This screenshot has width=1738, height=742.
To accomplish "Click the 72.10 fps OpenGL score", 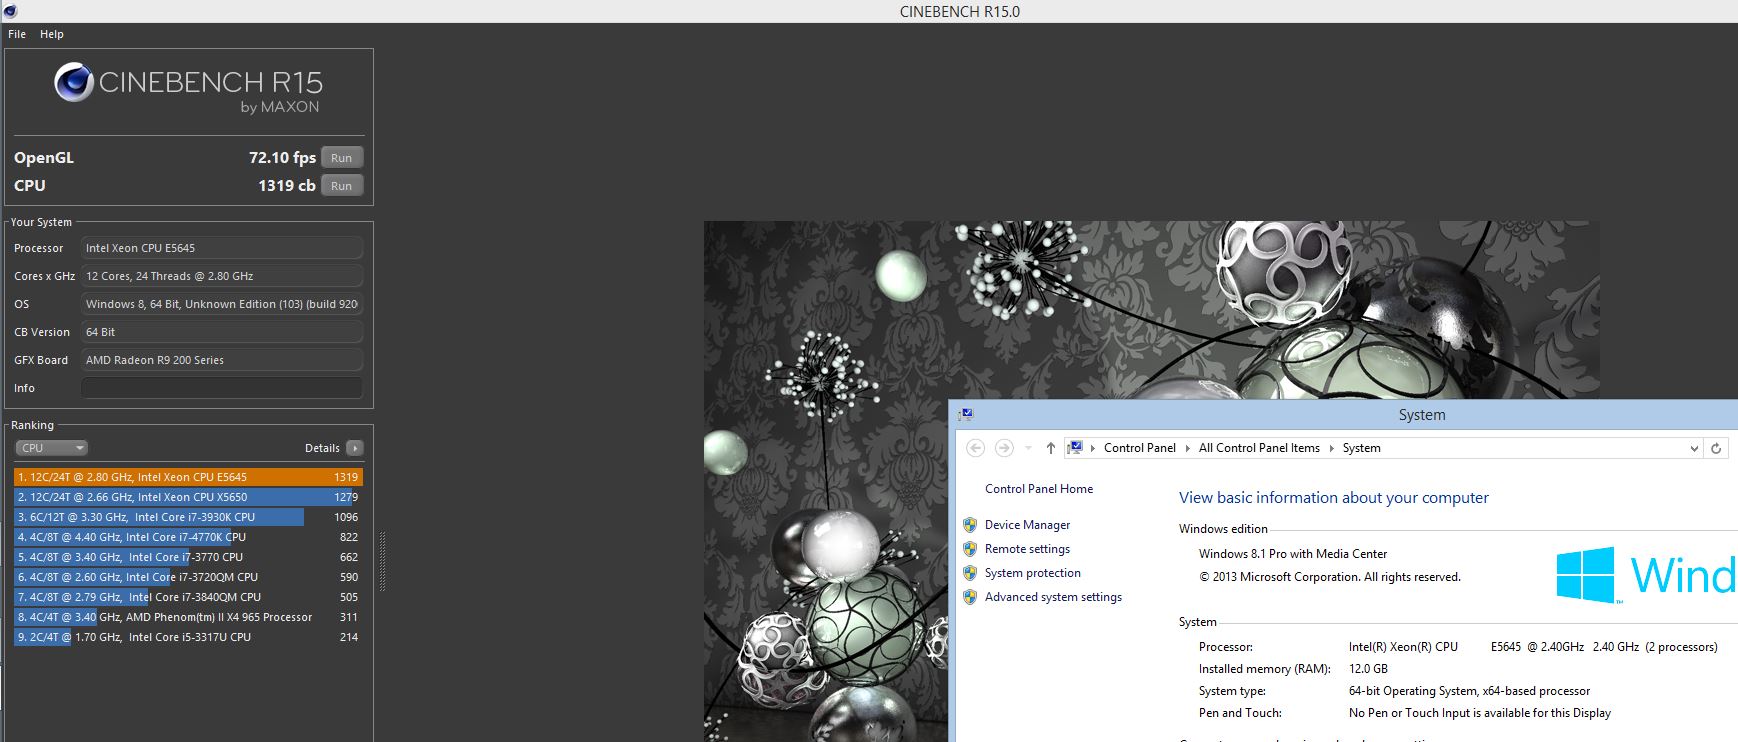I will [x=282, y=158].
